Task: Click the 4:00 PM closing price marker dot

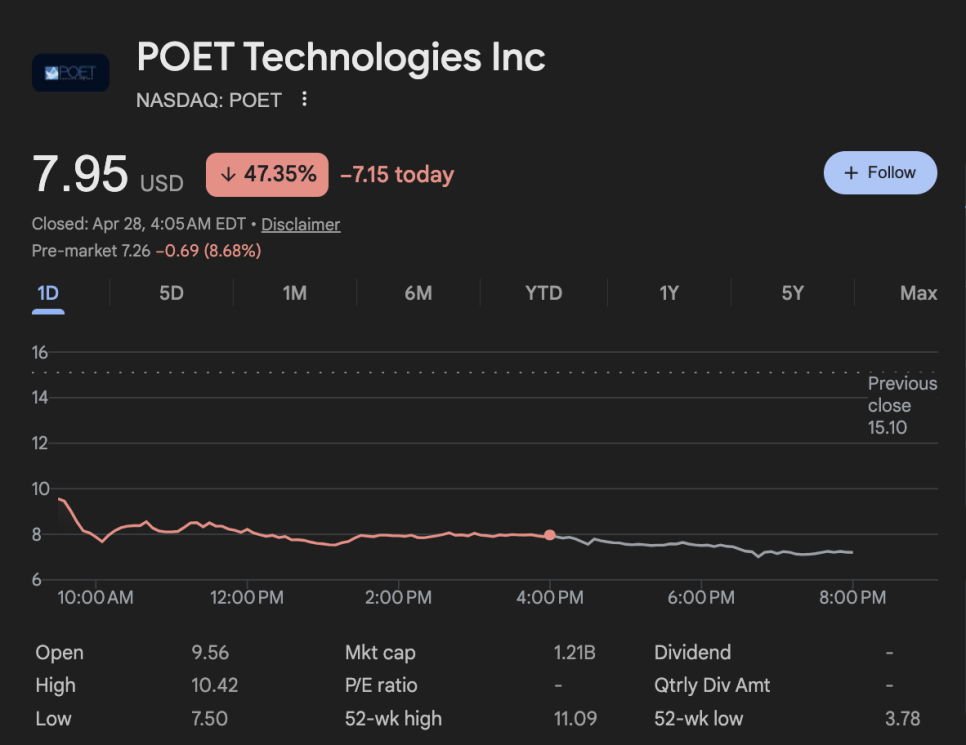Action: 550,535
